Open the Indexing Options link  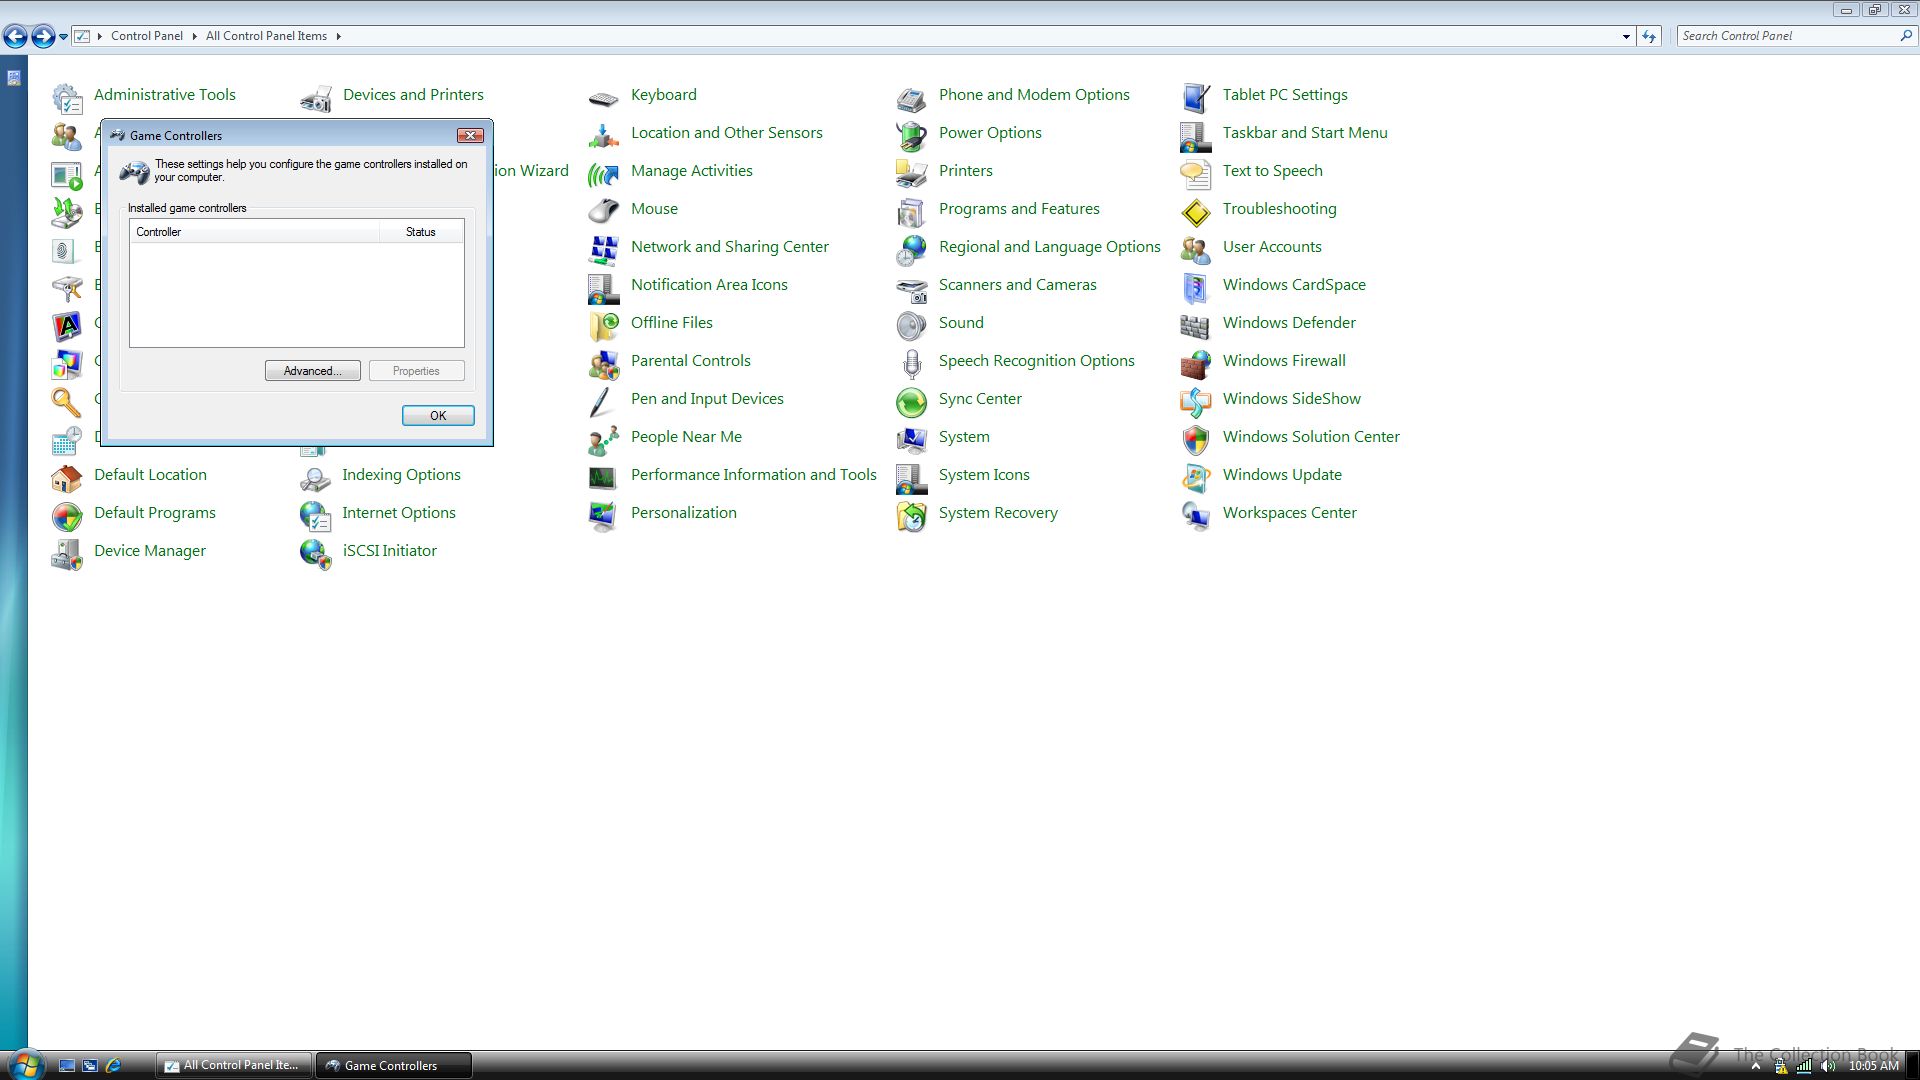tap(401, 474)
